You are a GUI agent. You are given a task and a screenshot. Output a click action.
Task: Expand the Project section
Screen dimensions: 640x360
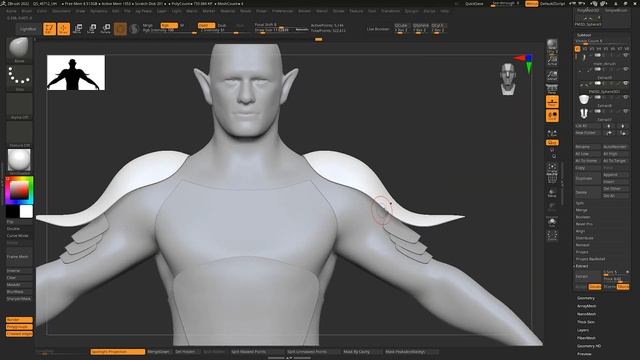[x=582, y=252]
